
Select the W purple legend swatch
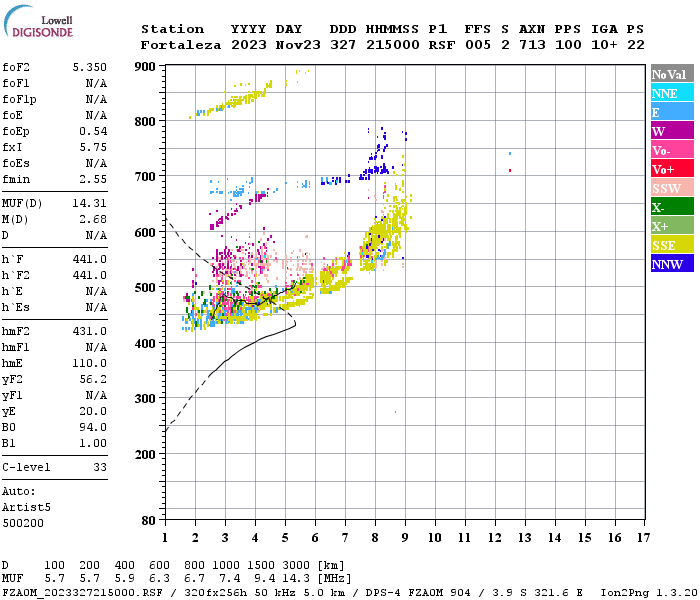coord(672,131)
